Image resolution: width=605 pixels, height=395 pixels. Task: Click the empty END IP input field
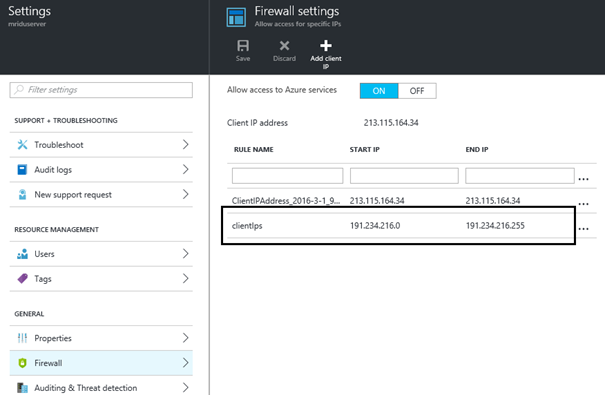click(520, 176)
